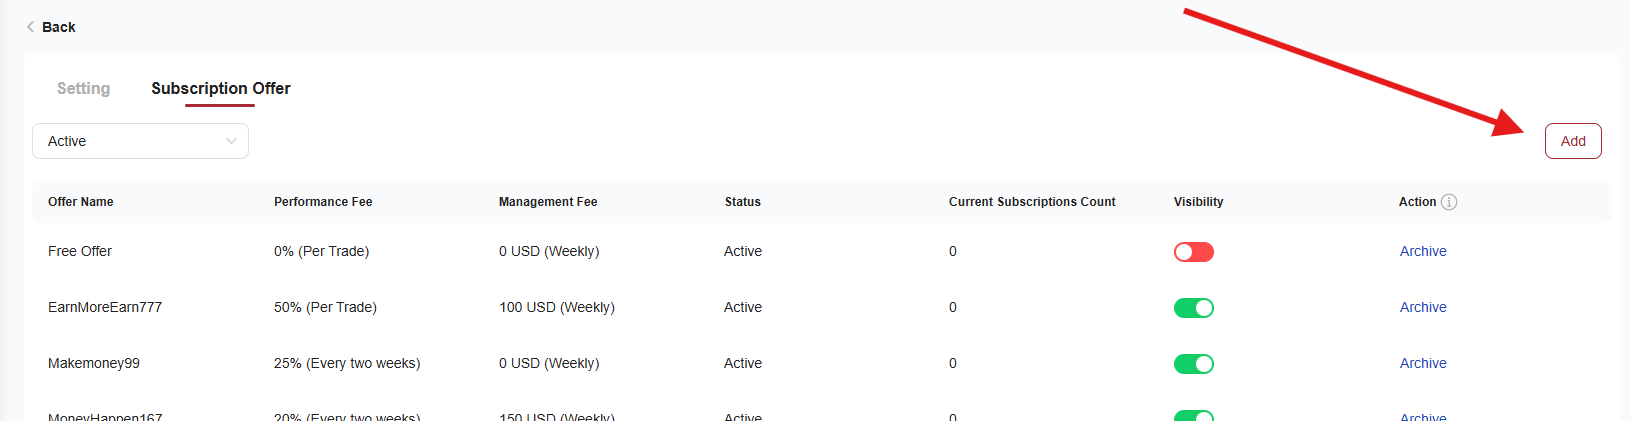This screenshot has height=421, width=1631.
Task: Switch to the Setting tab
Action: click(83, 88)
